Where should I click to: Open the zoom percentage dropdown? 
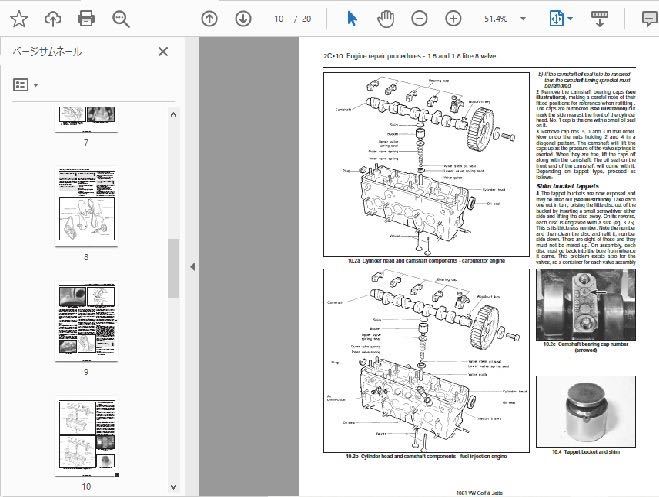pos(523,19)
